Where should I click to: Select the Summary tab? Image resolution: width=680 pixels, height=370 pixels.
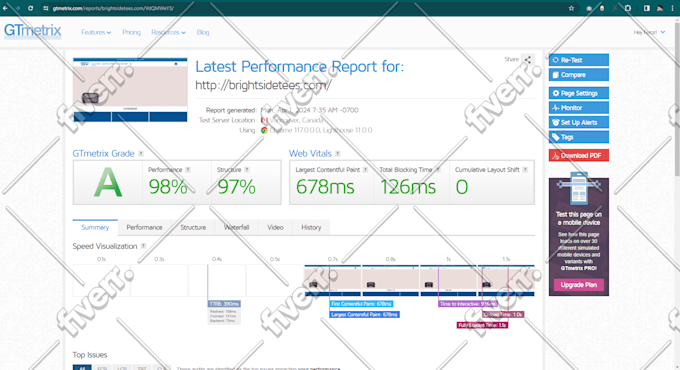[x=95, y=227]
